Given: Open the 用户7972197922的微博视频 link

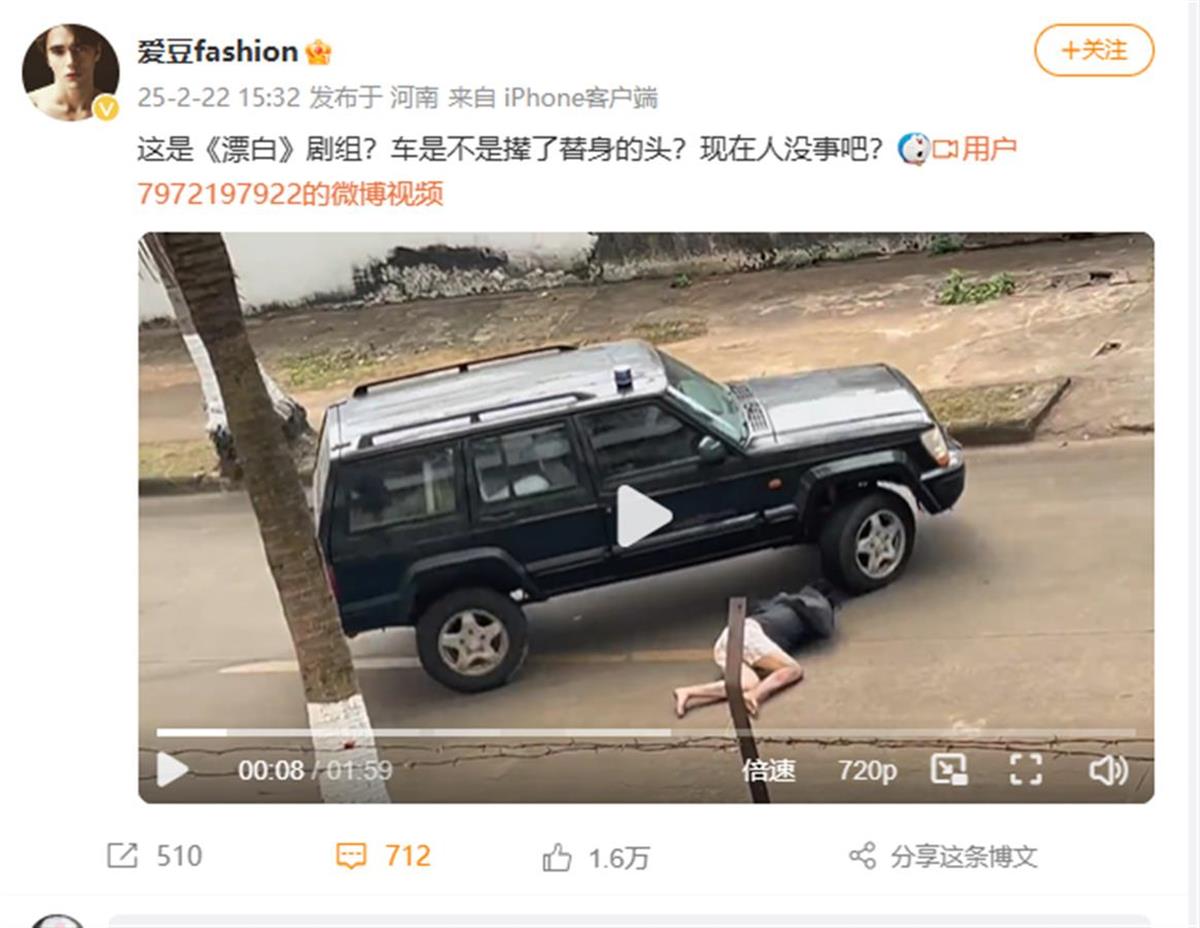Looking at the screenshot, I should click(x=577, y=171).
